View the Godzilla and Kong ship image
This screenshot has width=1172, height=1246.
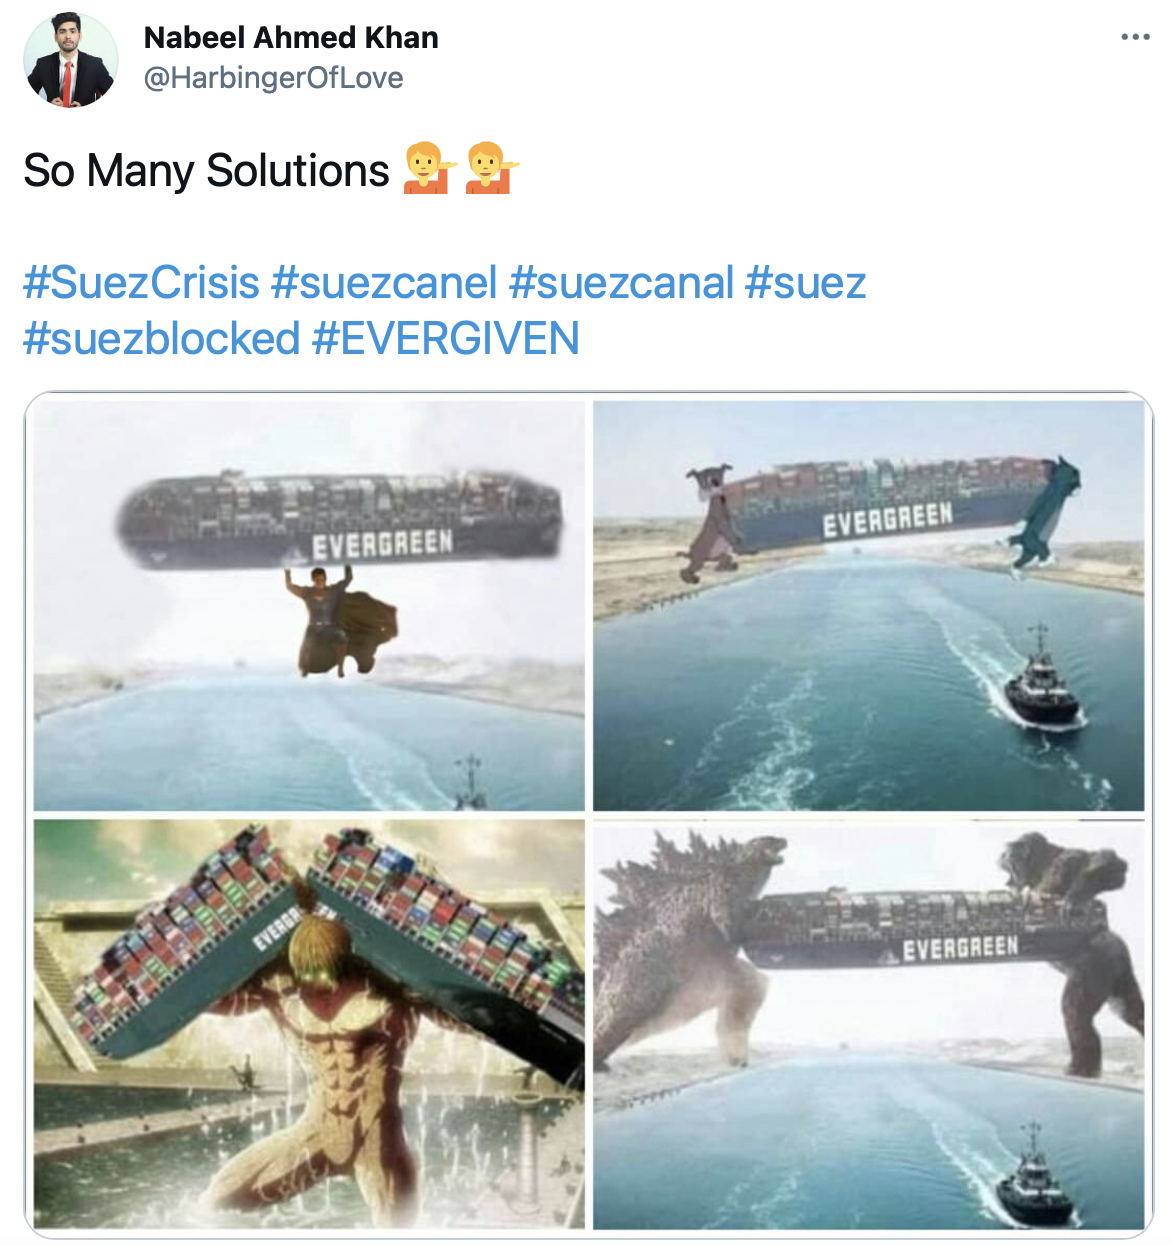click(x=869, y=1024)
